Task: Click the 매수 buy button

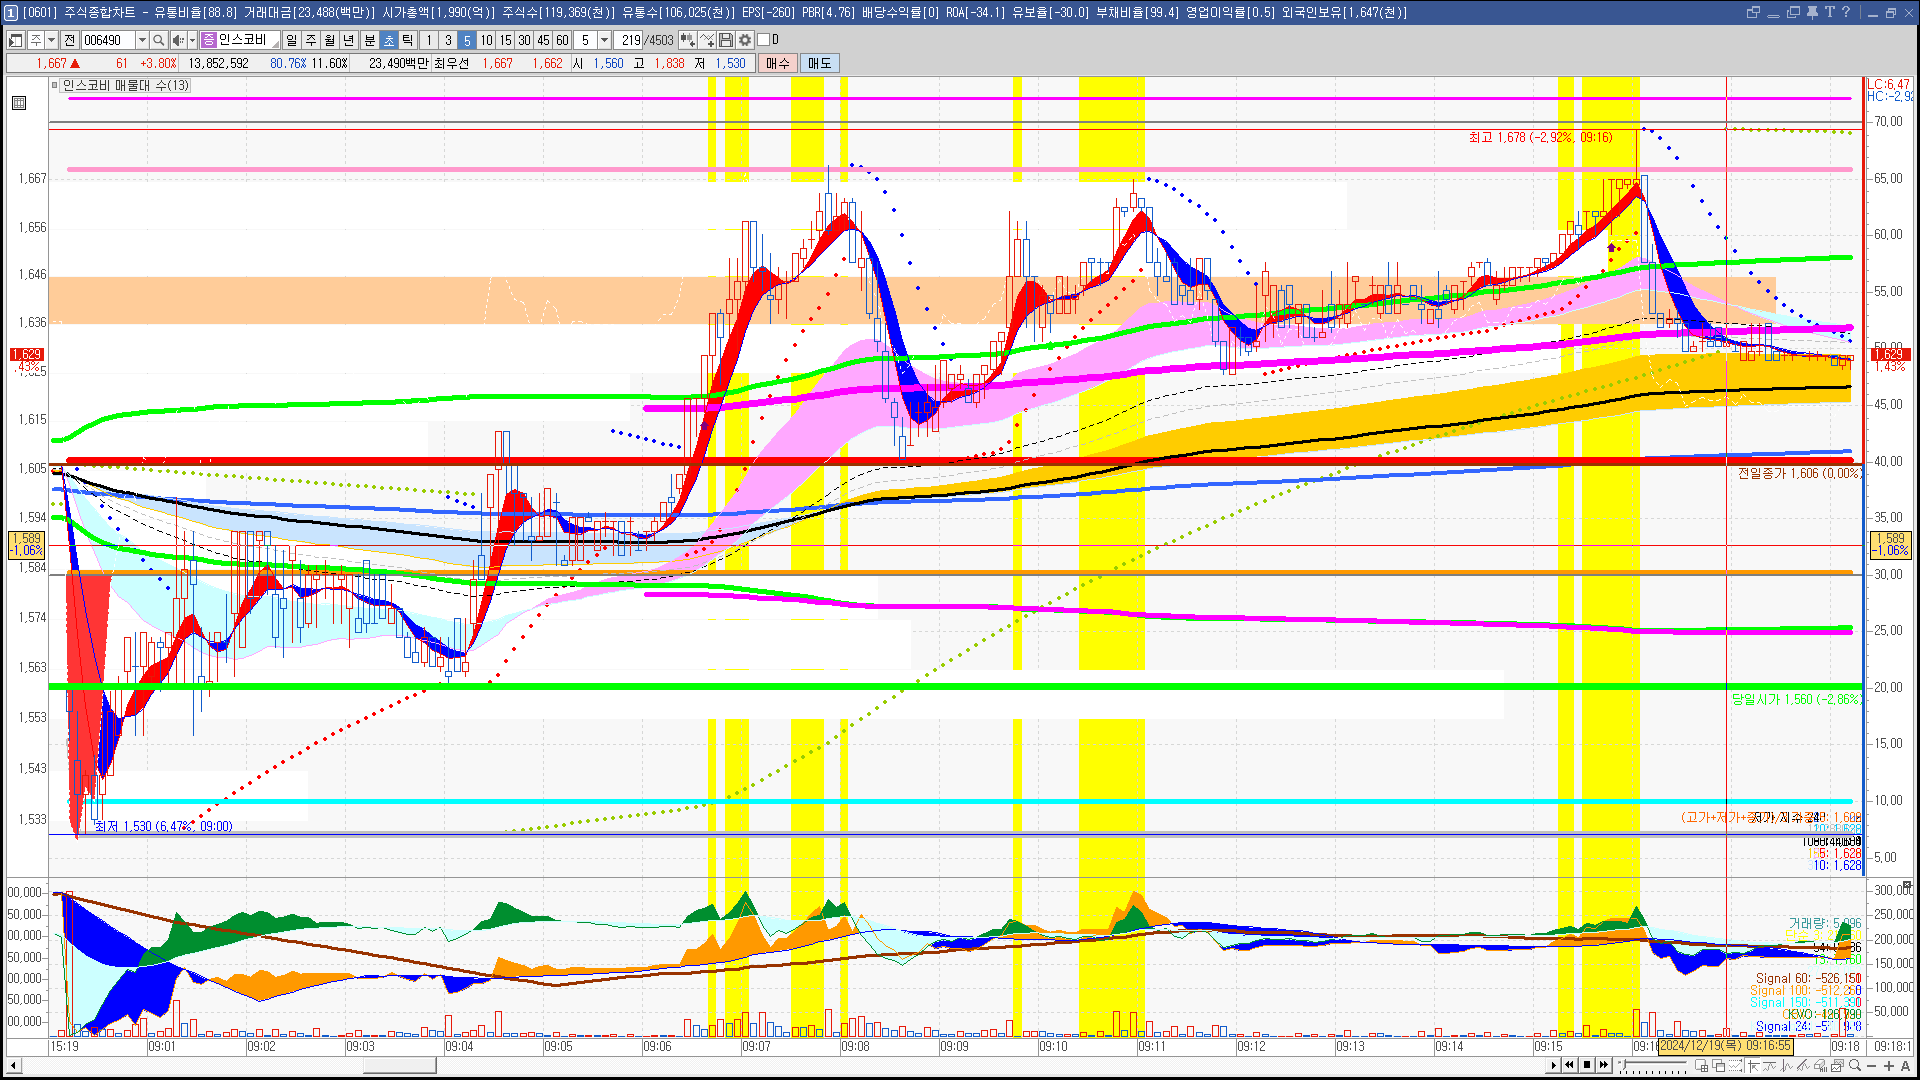Action: pos(778,63)
